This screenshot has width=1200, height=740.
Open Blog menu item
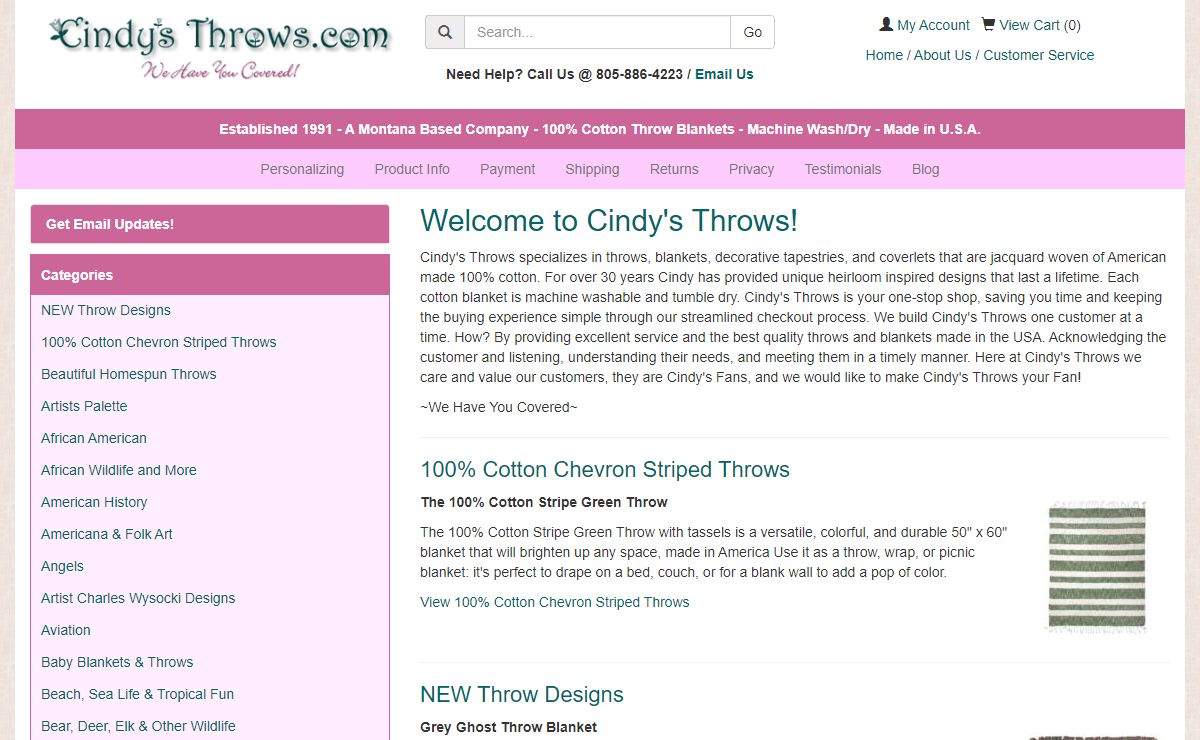pos(925,169)
